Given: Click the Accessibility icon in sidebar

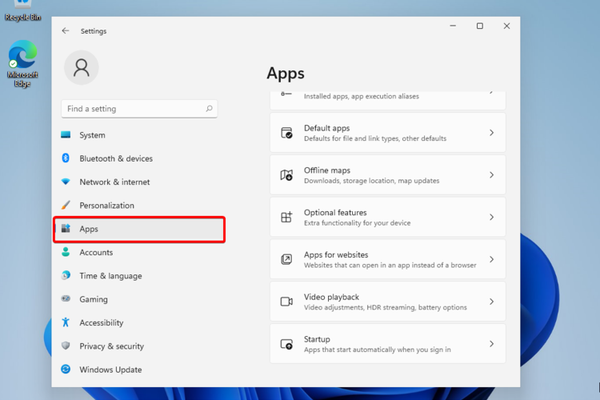Looking at the screenshot, I should (66, 323).
